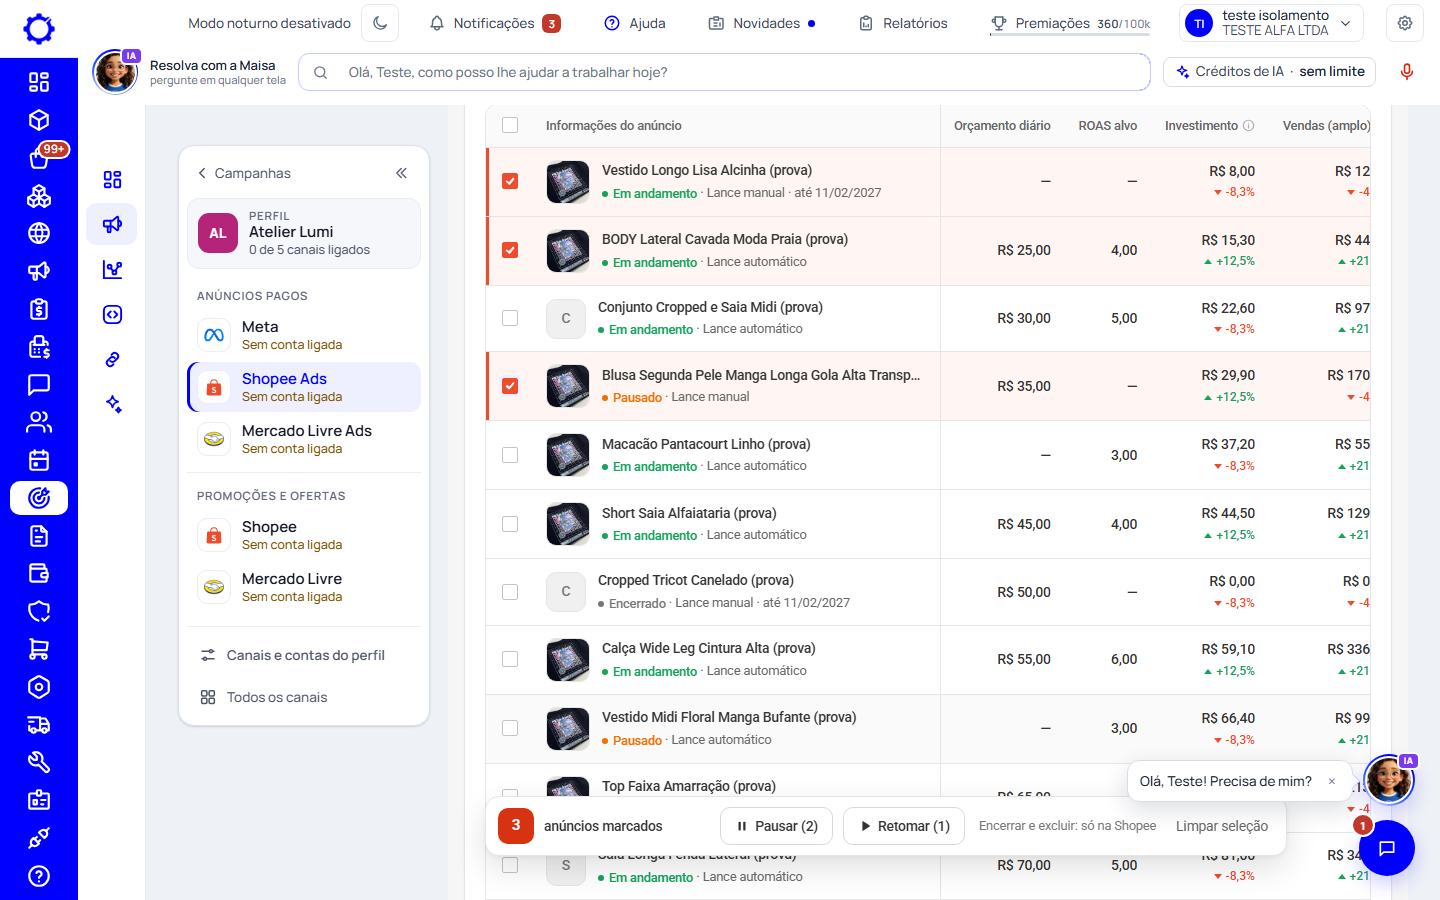
Task: Uncheck Blusa Segunda Pele checkbox
Action: click(x=510, y=386)
